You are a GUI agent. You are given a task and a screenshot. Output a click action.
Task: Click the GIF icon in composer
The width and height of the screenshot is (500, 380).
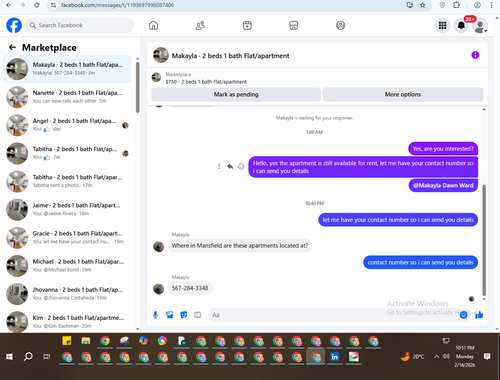click(198, 315)
